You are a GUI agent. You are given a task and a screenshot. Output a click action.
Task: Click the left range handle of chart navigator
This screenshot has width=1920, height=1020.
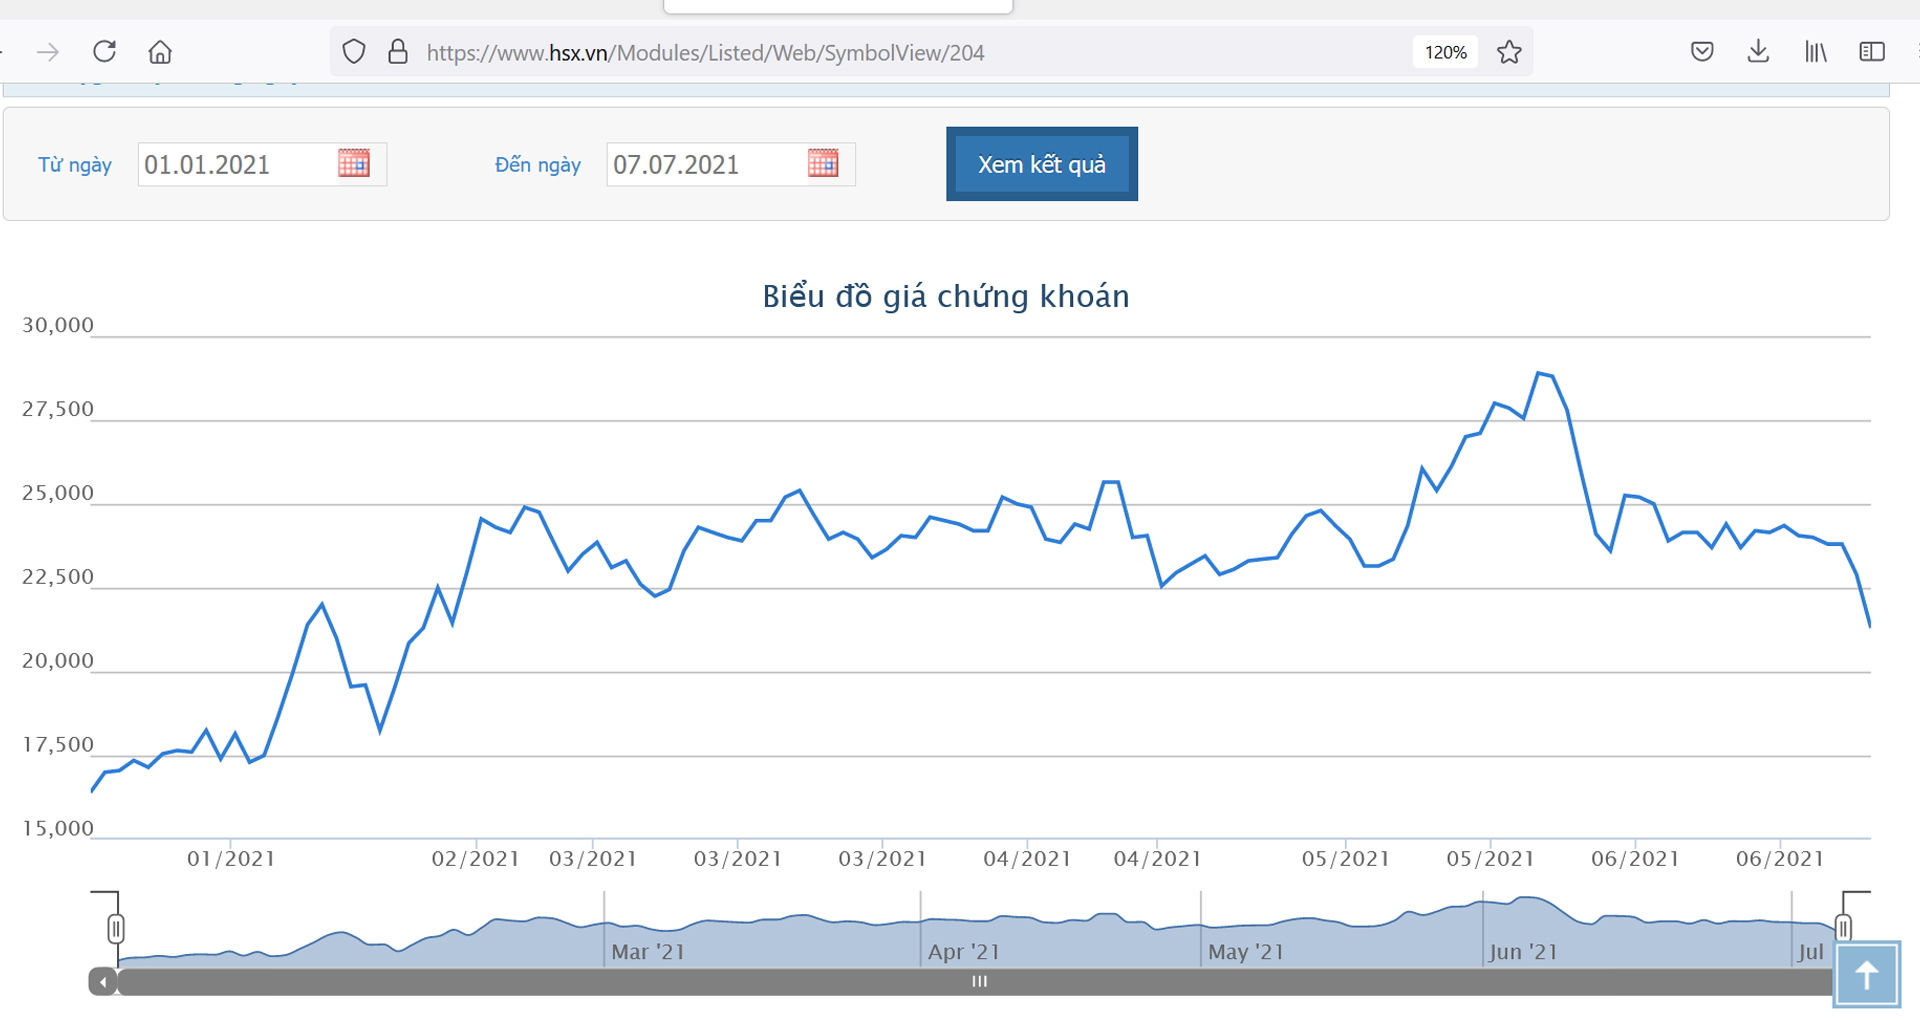(116, 929)
